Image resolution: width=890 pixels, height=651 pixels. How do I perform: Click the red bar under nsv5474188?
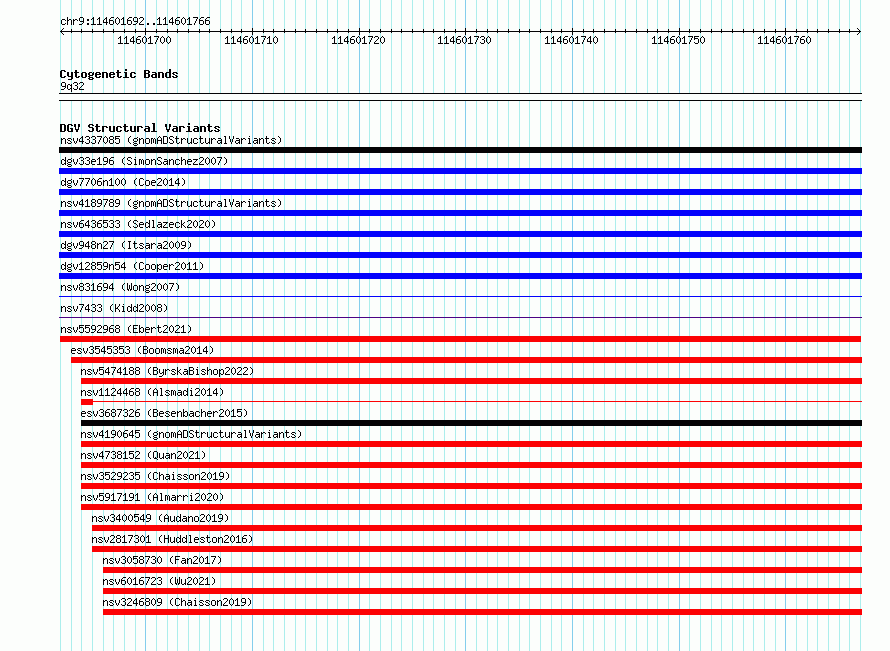pyautogui.click(x=472, y=381)
